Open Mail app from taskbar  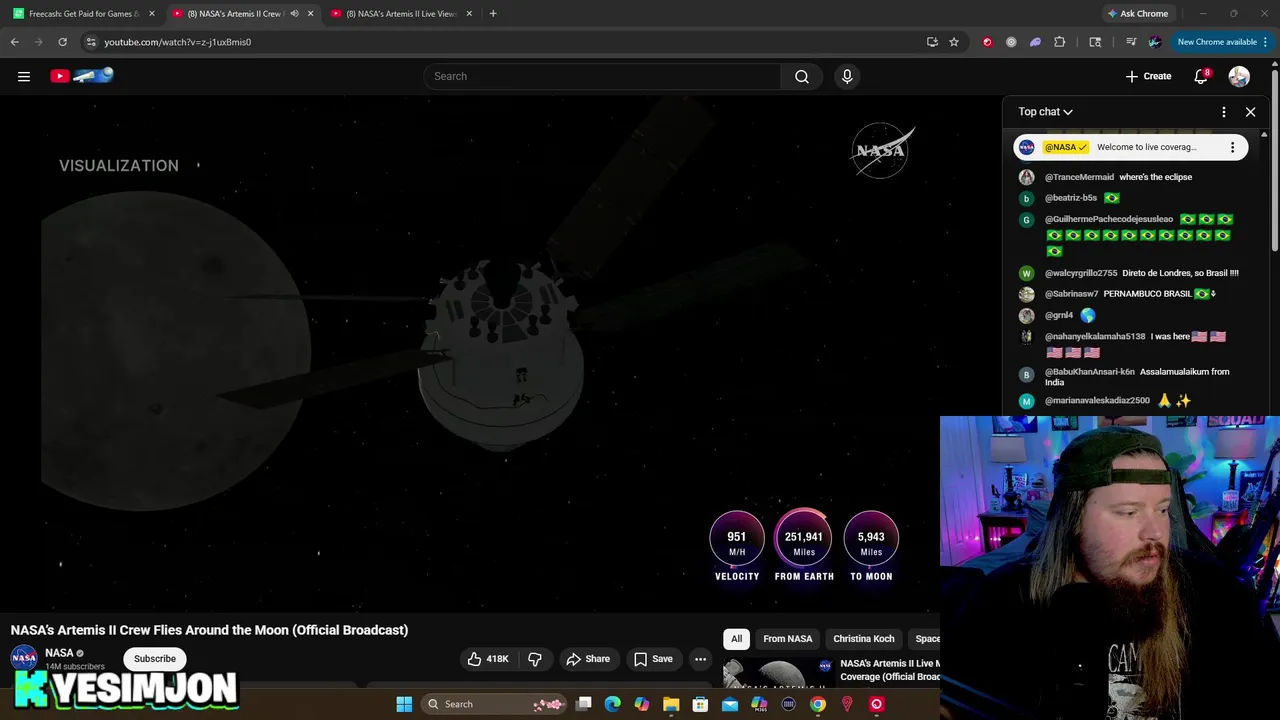(730, 704)
